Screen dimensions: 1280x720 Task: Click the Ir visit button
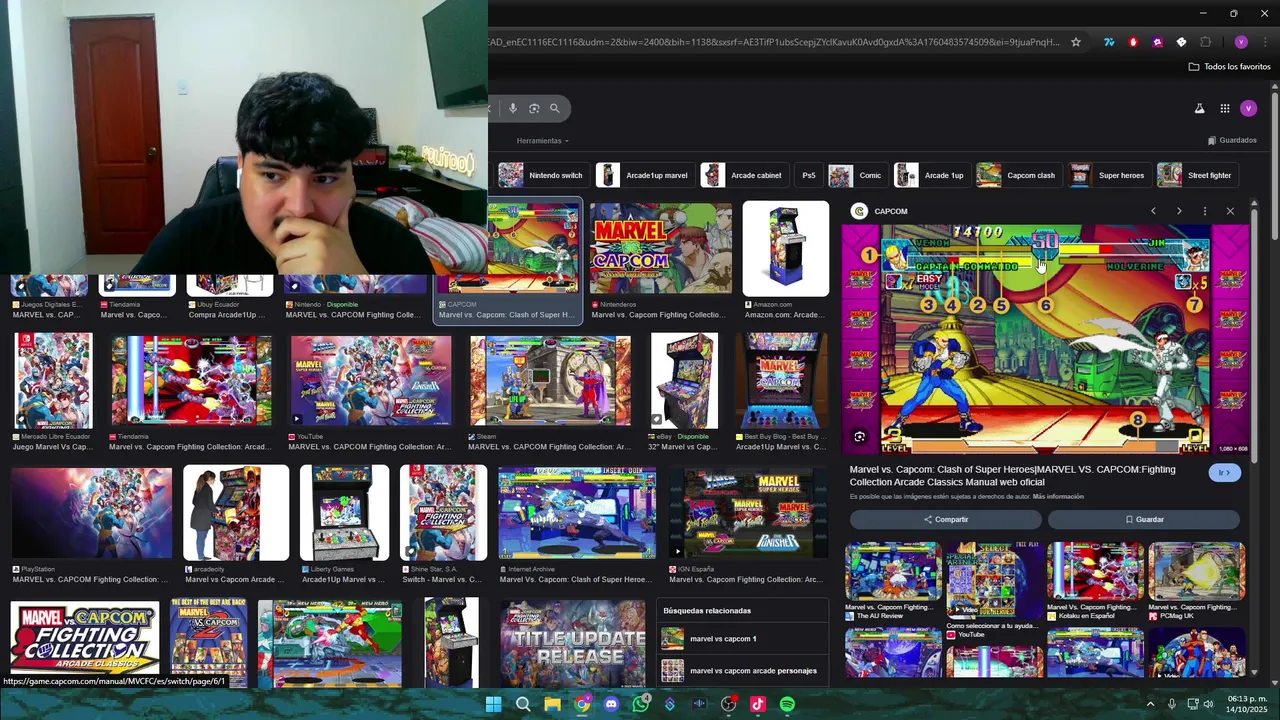pos(1224,472)
